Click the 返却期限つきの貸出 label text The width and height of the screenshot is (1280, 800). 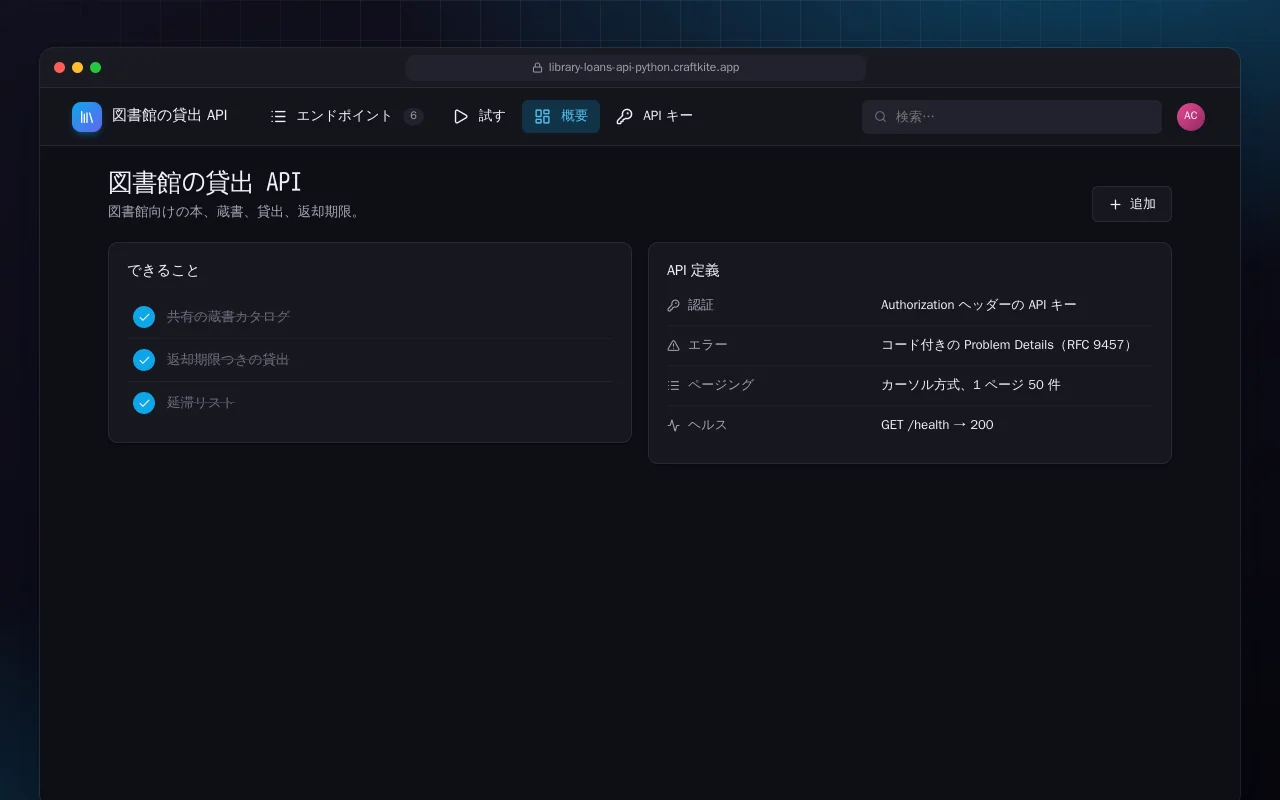tap(228, 360)
